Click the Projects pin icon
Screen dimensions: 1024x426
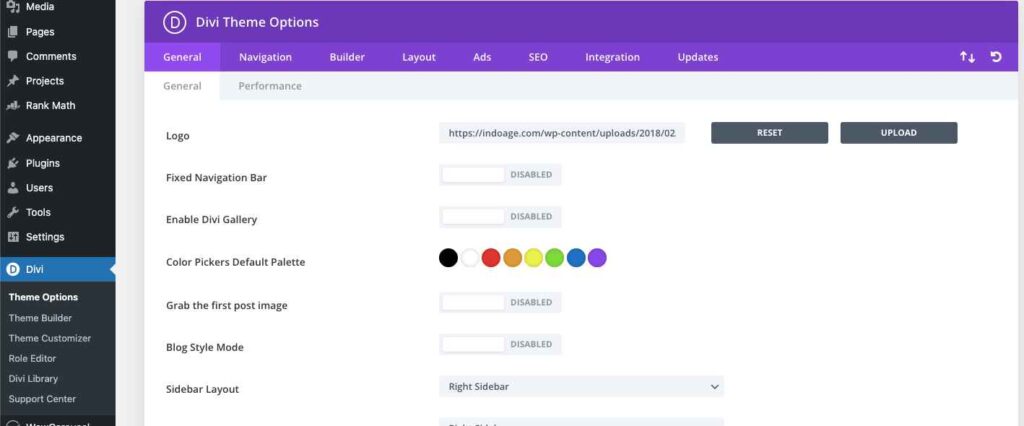click(x=12, y=81)
